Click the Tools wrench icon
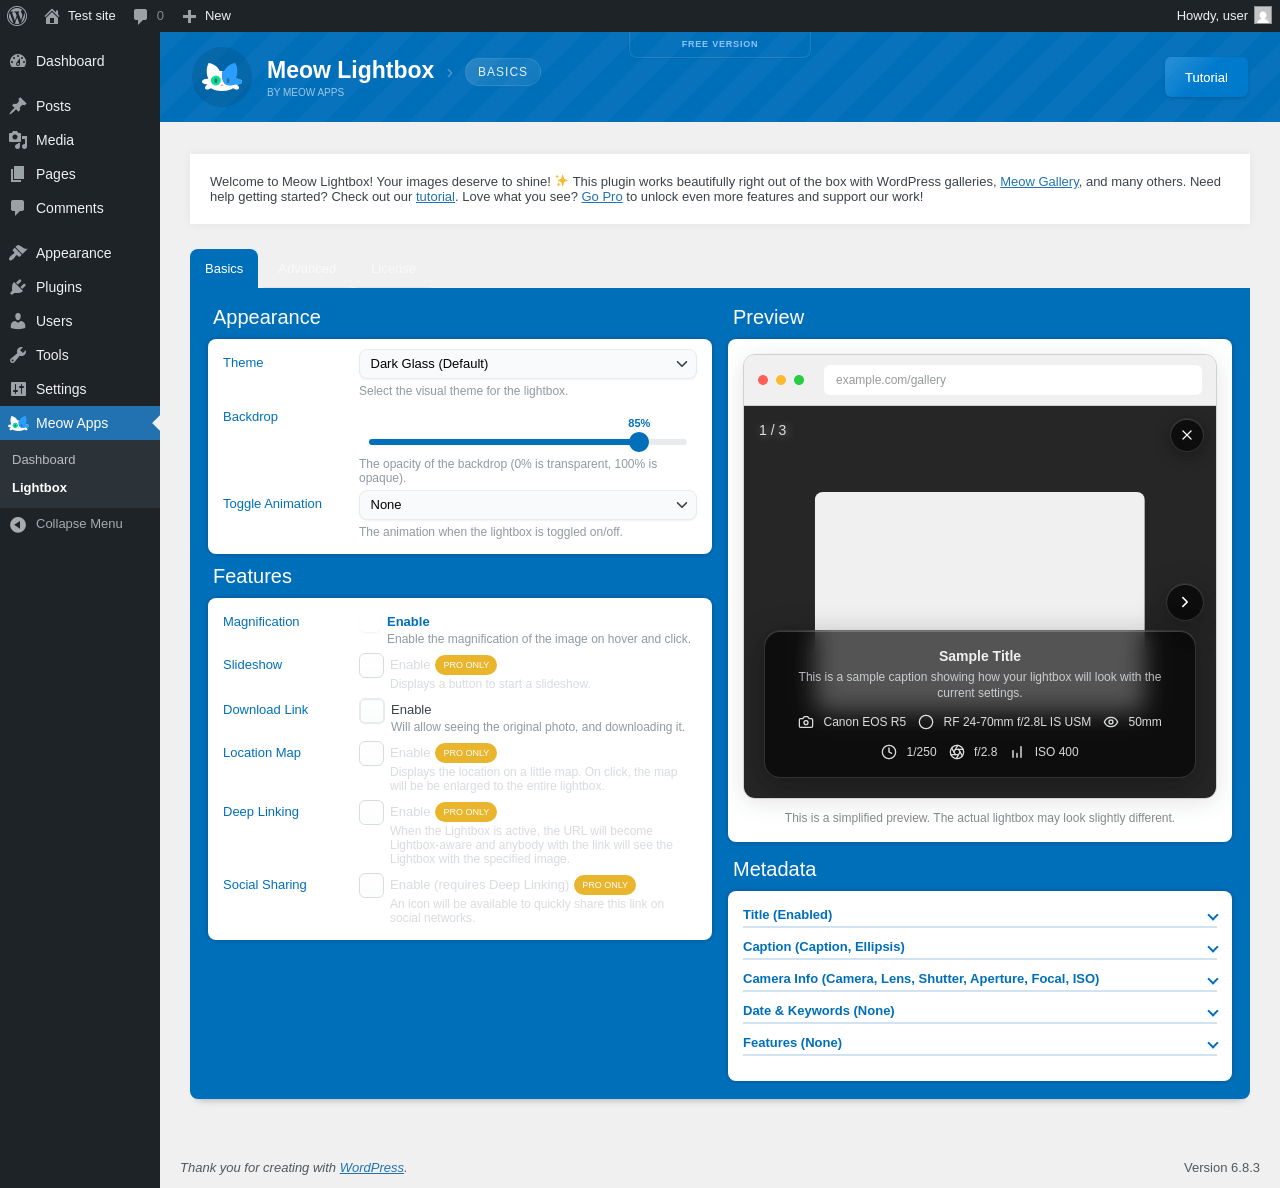1280x1188 pixels. click(x=18, y=355)
